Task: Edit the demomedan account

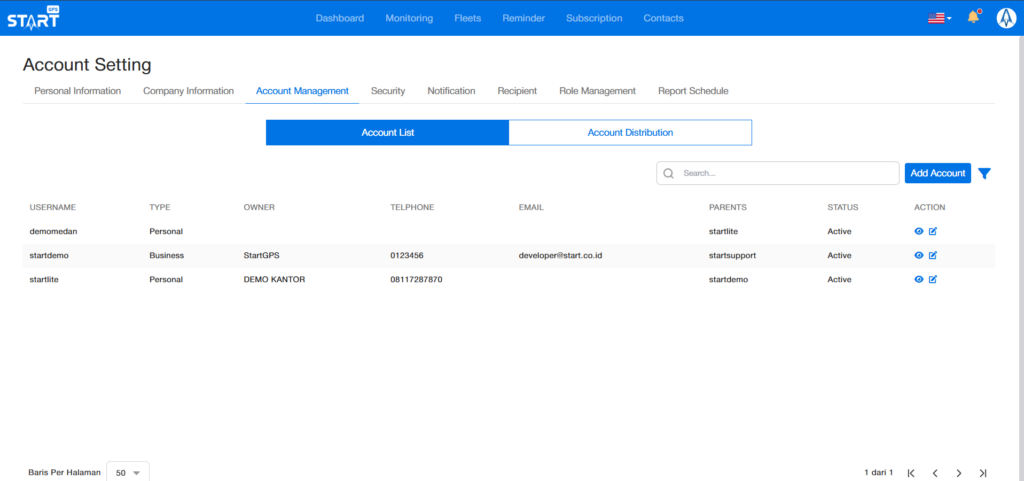Action: point(933,231)
